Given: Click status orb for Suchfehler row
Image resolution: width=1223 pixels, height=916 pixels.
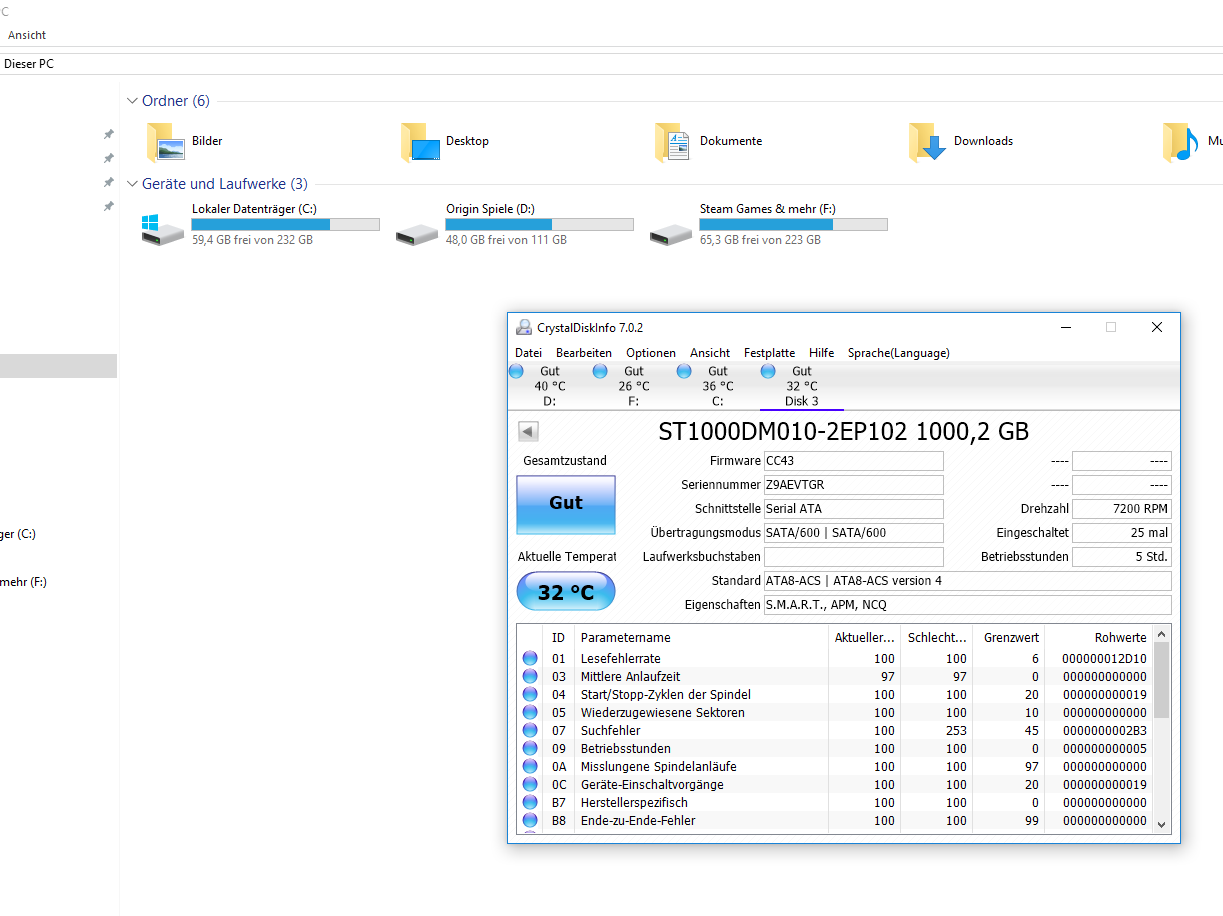Looking at the screenshot, I should pyautogui.click(x=530, y=730).
